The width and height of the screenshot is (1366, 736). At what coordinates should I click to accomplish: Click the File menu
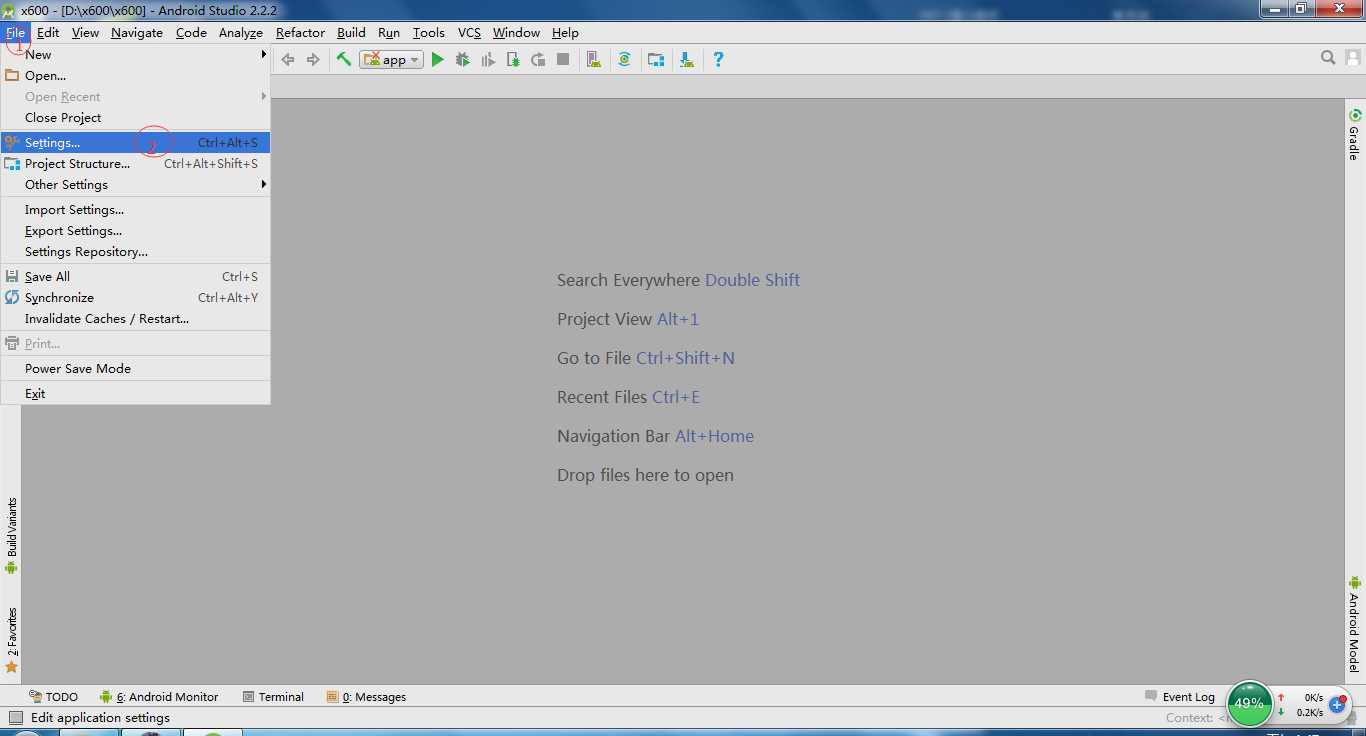pyautogui.click(x=15, y=32)
